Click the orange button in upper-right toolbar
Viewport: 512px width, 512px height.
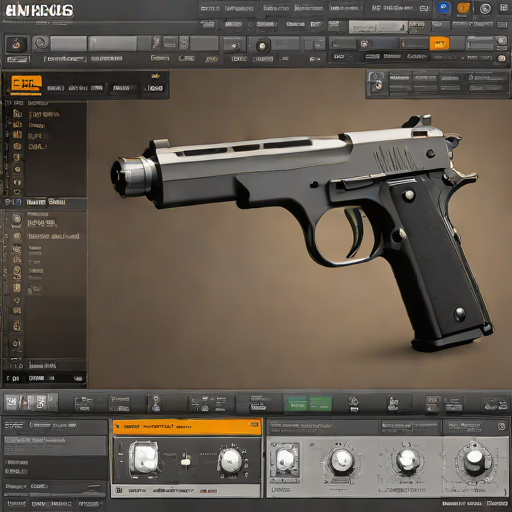[x=439, y=43]
